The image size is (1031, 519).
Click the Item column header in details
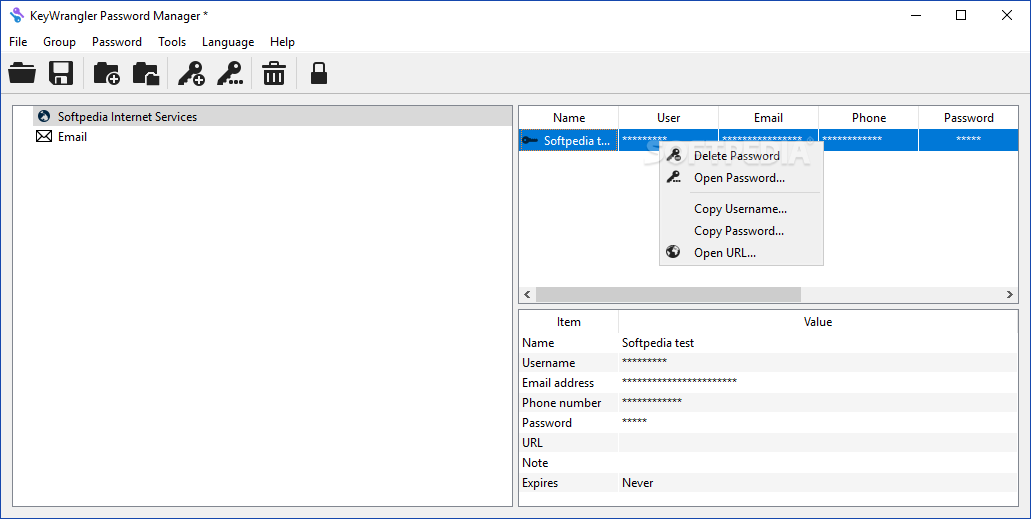569,322
